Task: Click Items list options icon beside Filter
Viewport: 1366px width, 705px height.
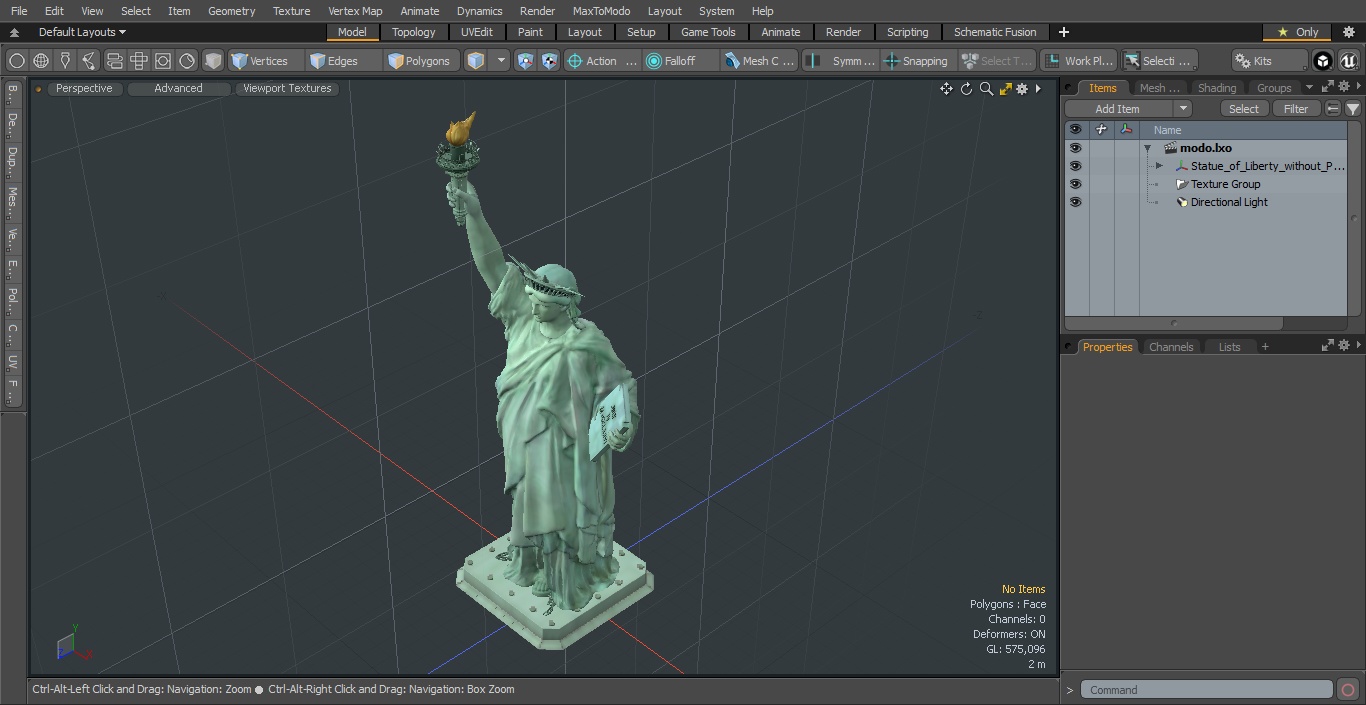Action: [x=1333, y=109]
